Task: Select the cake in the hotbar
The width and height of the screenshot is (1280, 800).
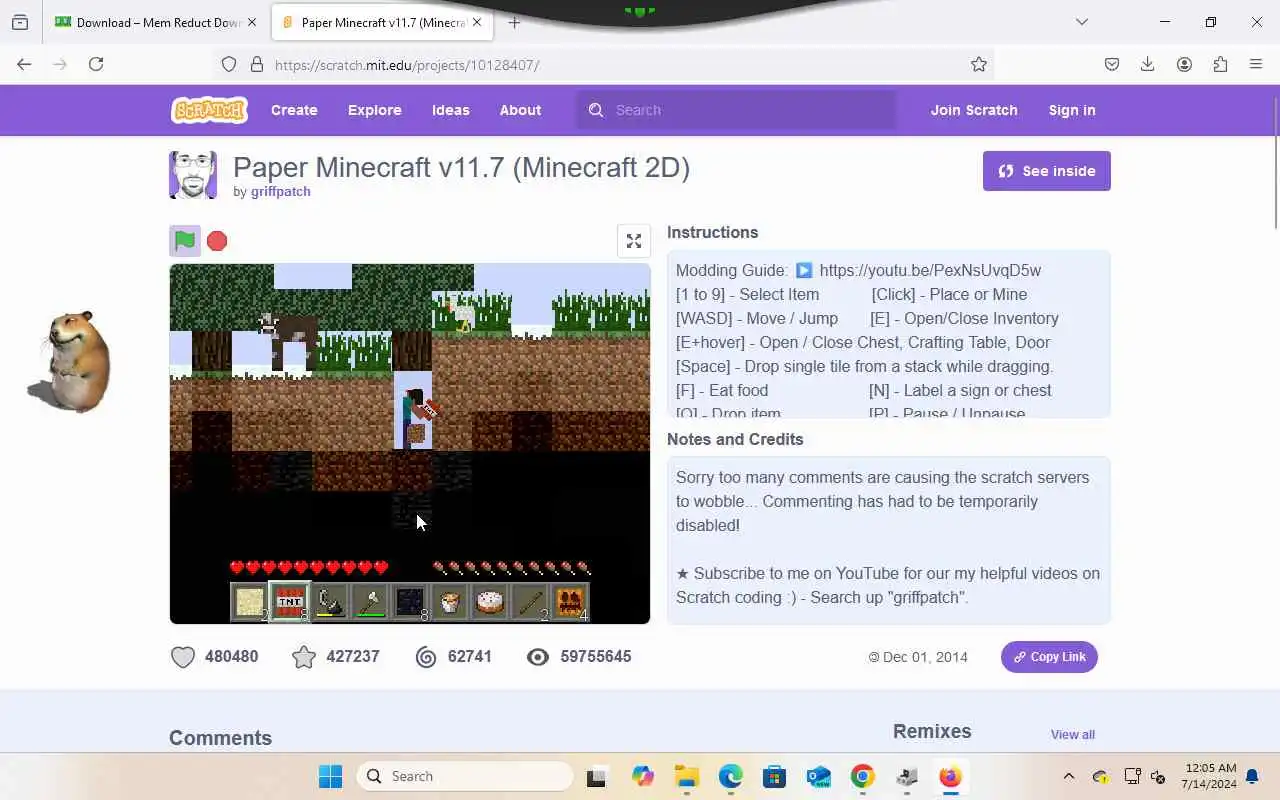Action: 490,602
